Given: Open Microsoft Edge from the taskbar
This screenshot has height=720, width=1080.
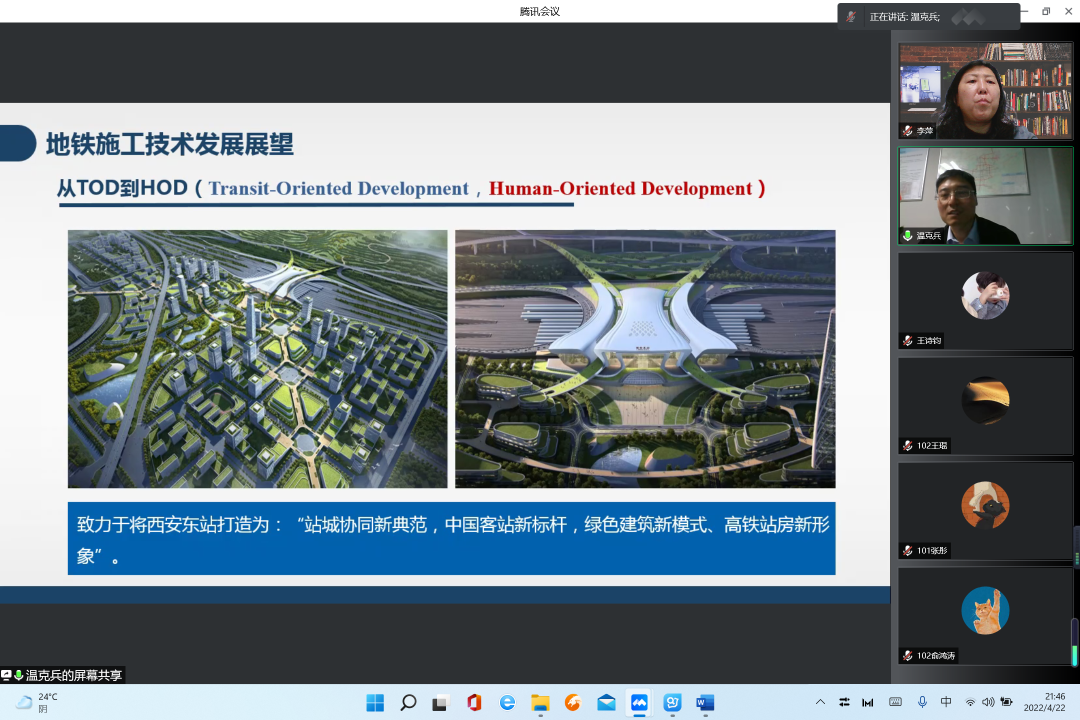Looking at the screenshot, I should point(507,702).
